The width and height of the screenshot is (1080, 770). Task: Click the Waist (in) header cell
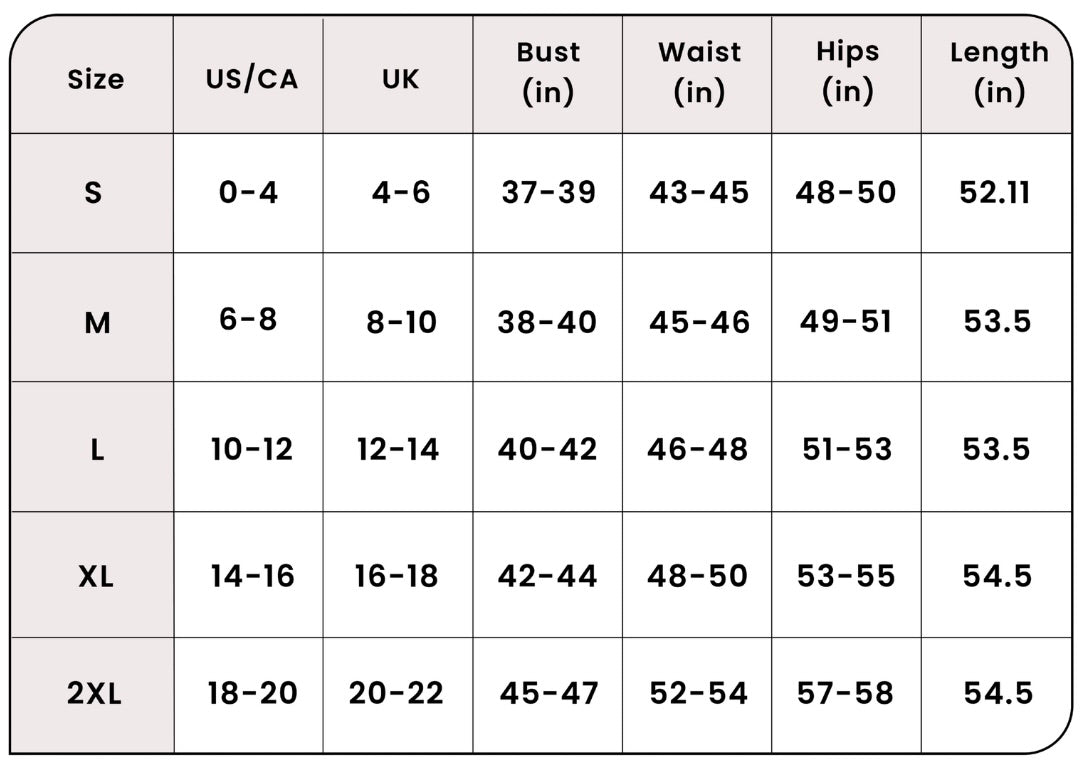coord(699,72)
